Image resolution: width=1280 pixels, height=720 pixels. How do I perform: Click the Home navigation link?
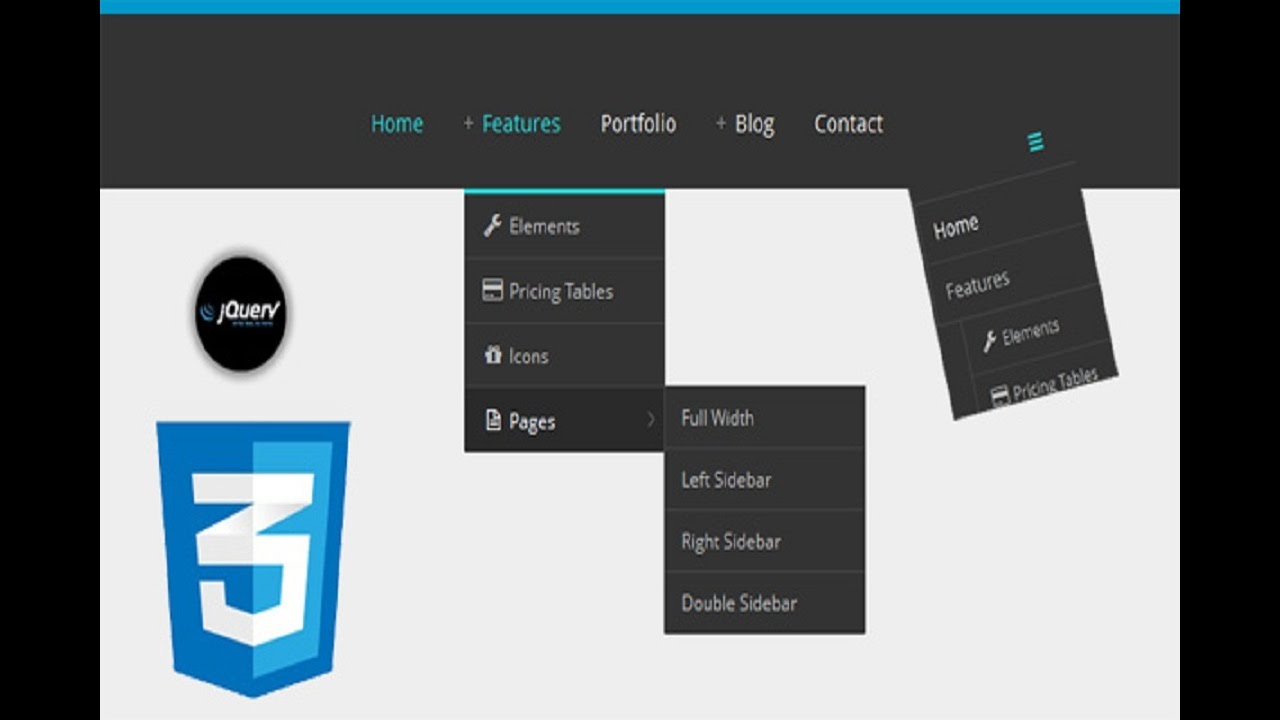click(397, 124)
